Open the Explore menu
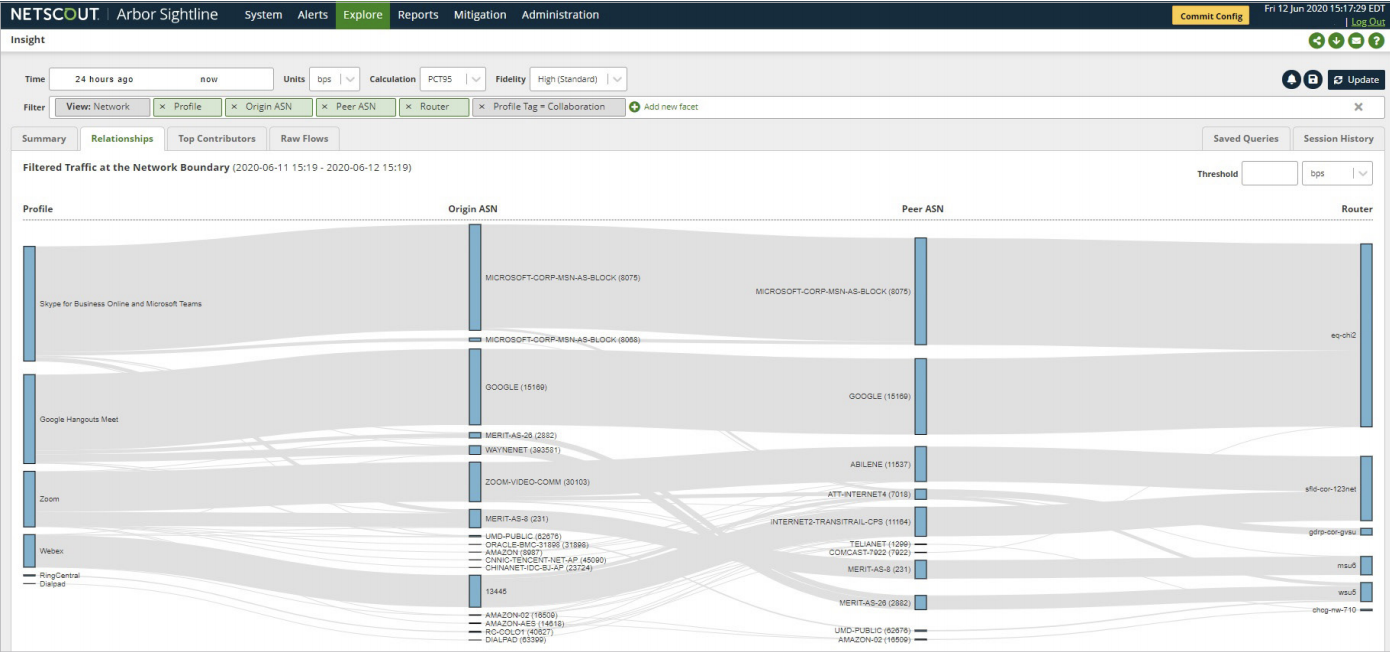1390x652 pixels. click(x=362, y=15)
